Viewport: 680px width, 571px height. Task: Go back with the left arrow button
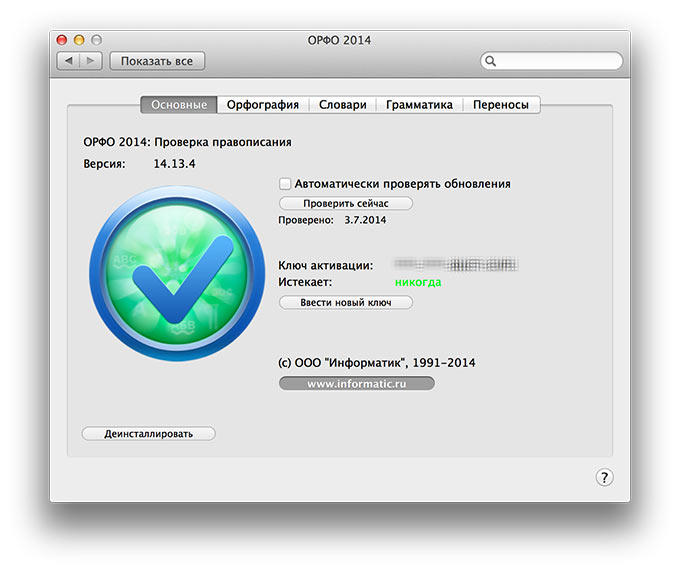pyautogui.click(x=68, y=61)
